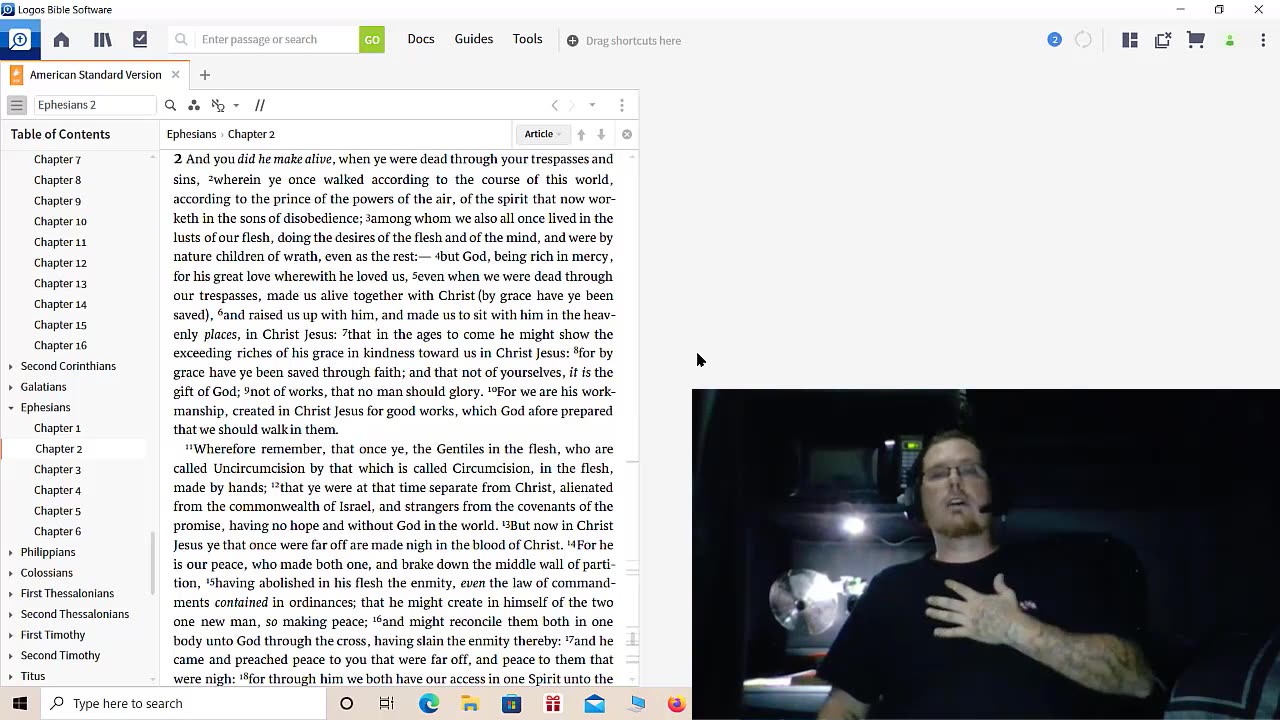This screenshot has height=720, width=1280.
Task: Launch Microsoft Edge from the taskbar
Action: click(429, 704)
